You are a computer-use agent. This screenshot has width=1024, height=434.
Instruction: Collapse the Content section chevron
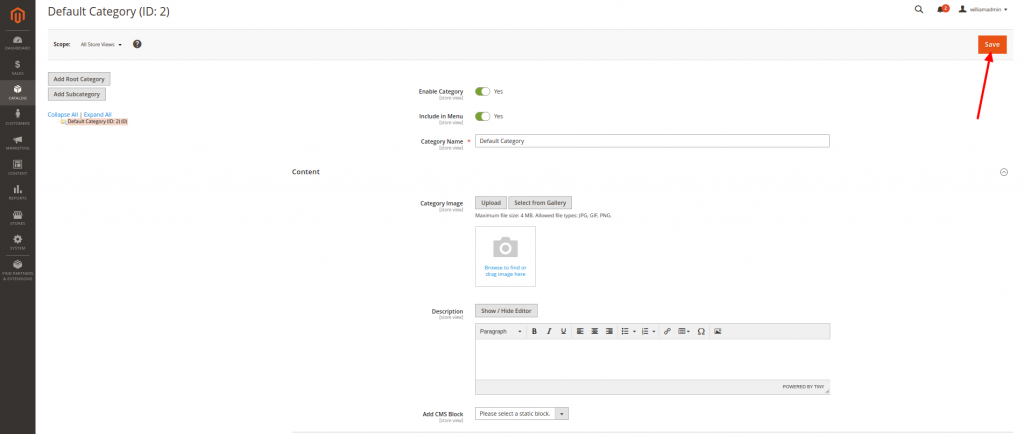click(1003, 172)
